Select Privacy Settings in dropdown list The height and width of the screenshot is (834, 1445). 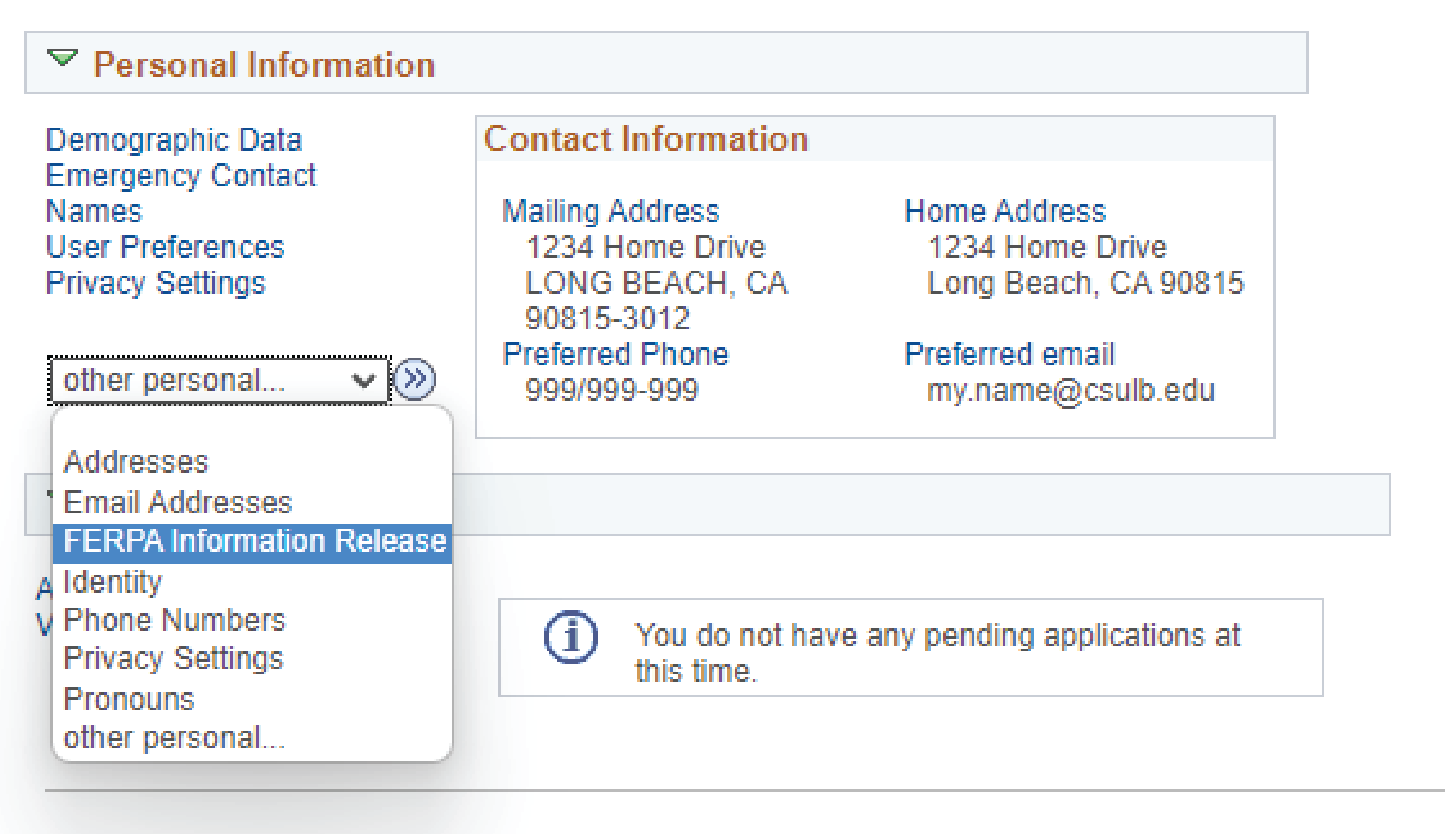coord(173,659)
